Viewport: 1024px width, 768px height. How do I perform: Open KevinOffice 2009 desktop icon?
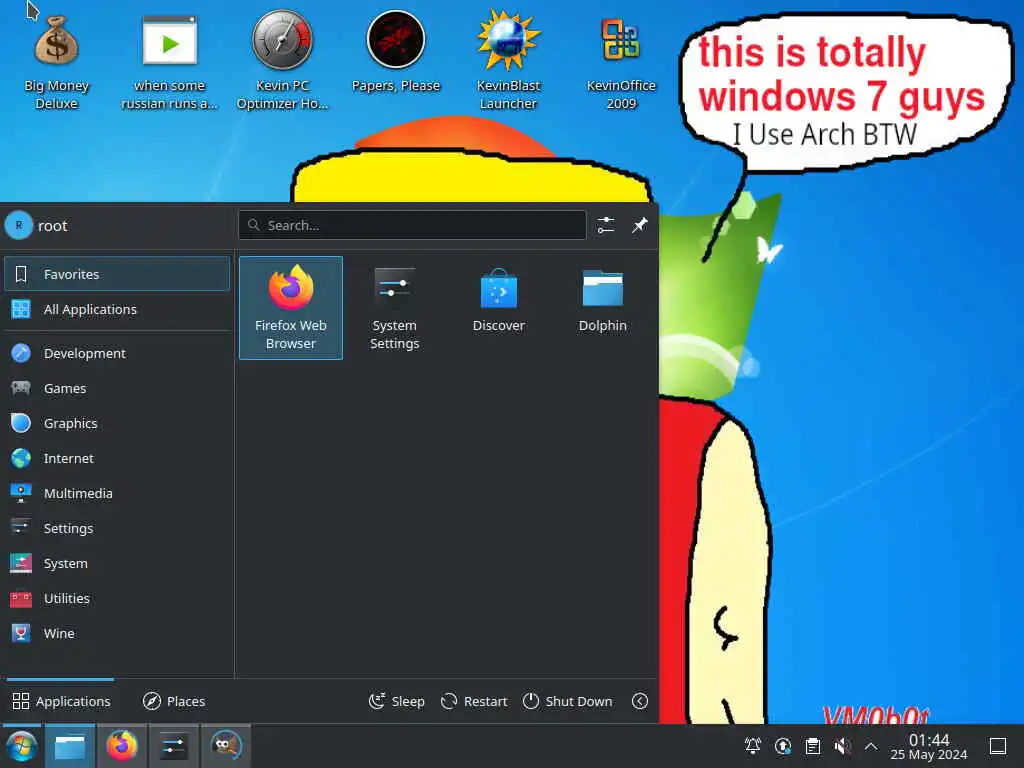[x=620, y=62]
